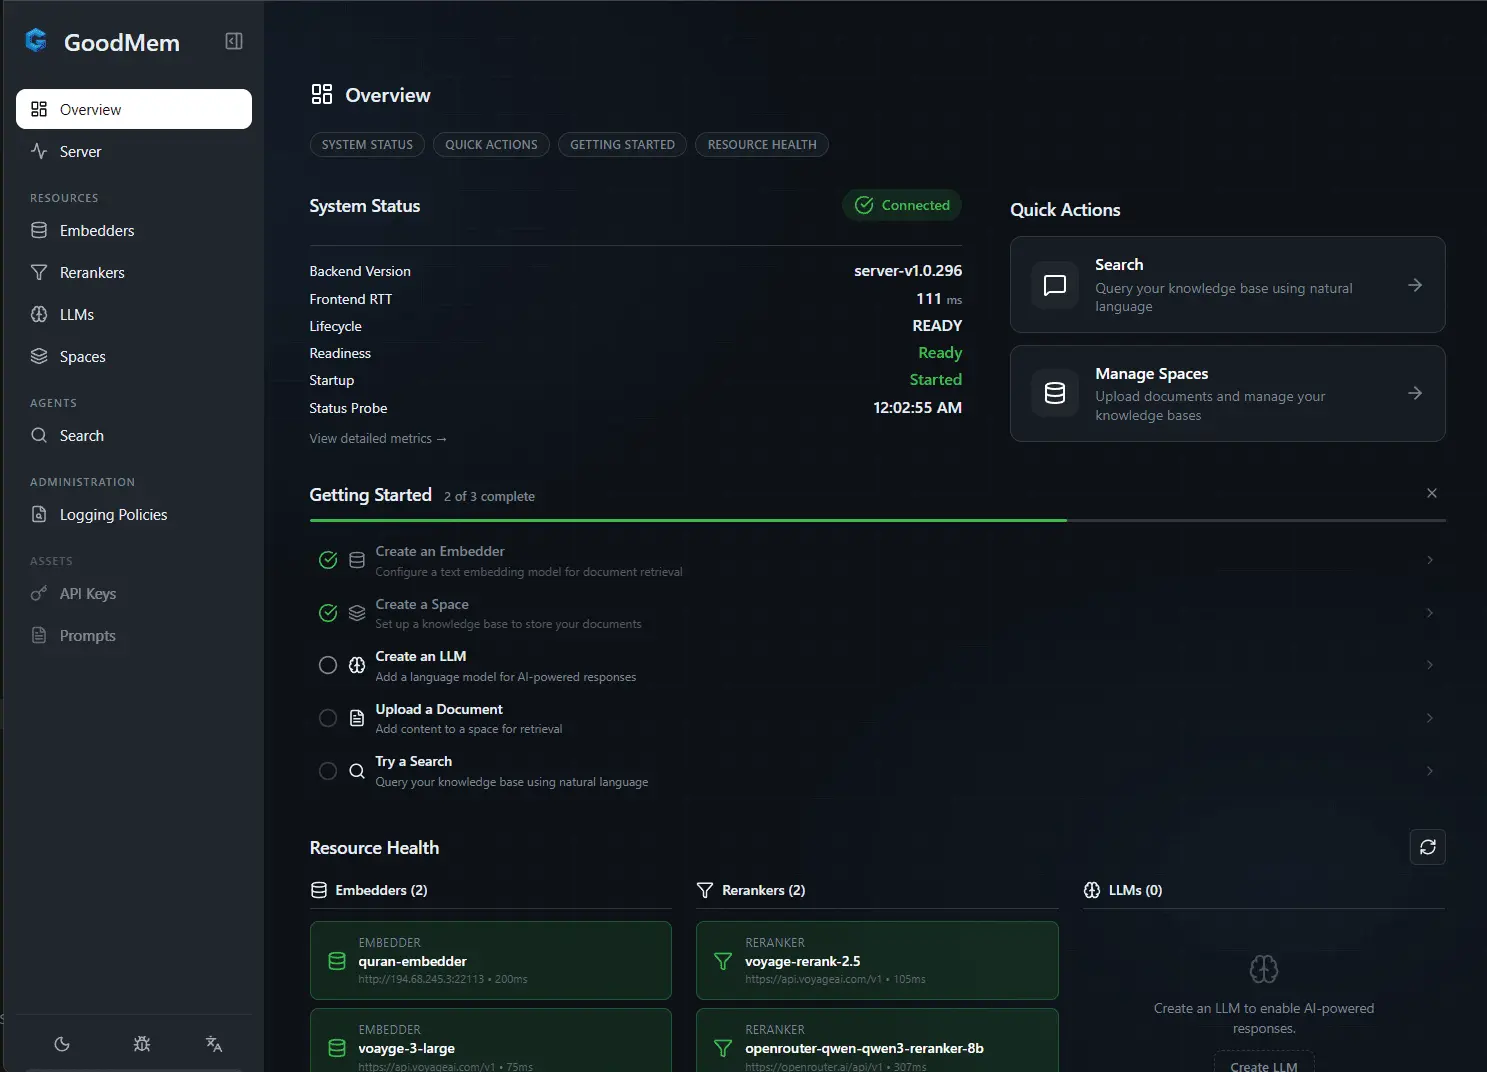The image size is (1487, 1072).
Task: Toggle dark mode moon icon
Action: click(62, 1044)
